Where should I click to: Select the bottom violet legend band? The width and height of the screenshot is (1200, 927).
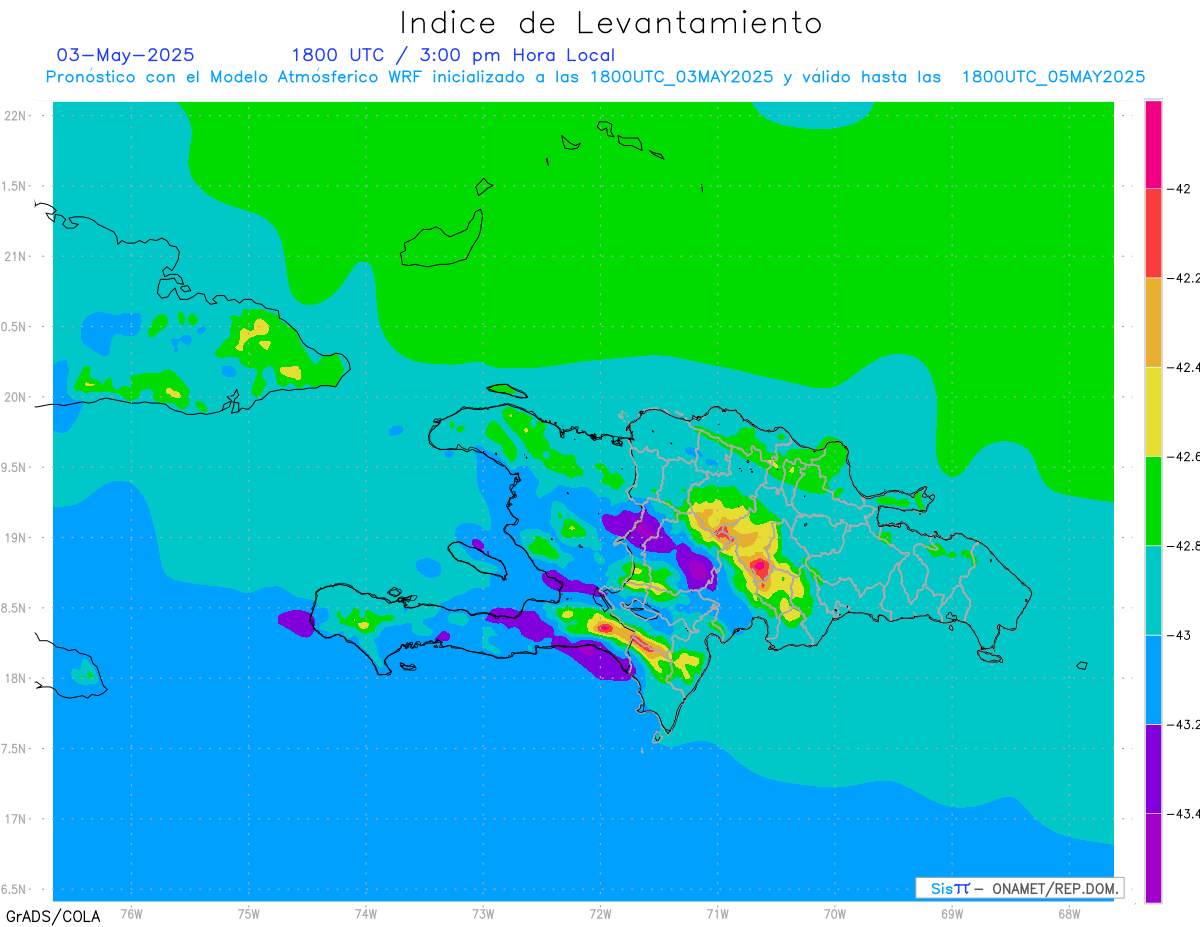pyautogui.click(x=1153, y=857)
